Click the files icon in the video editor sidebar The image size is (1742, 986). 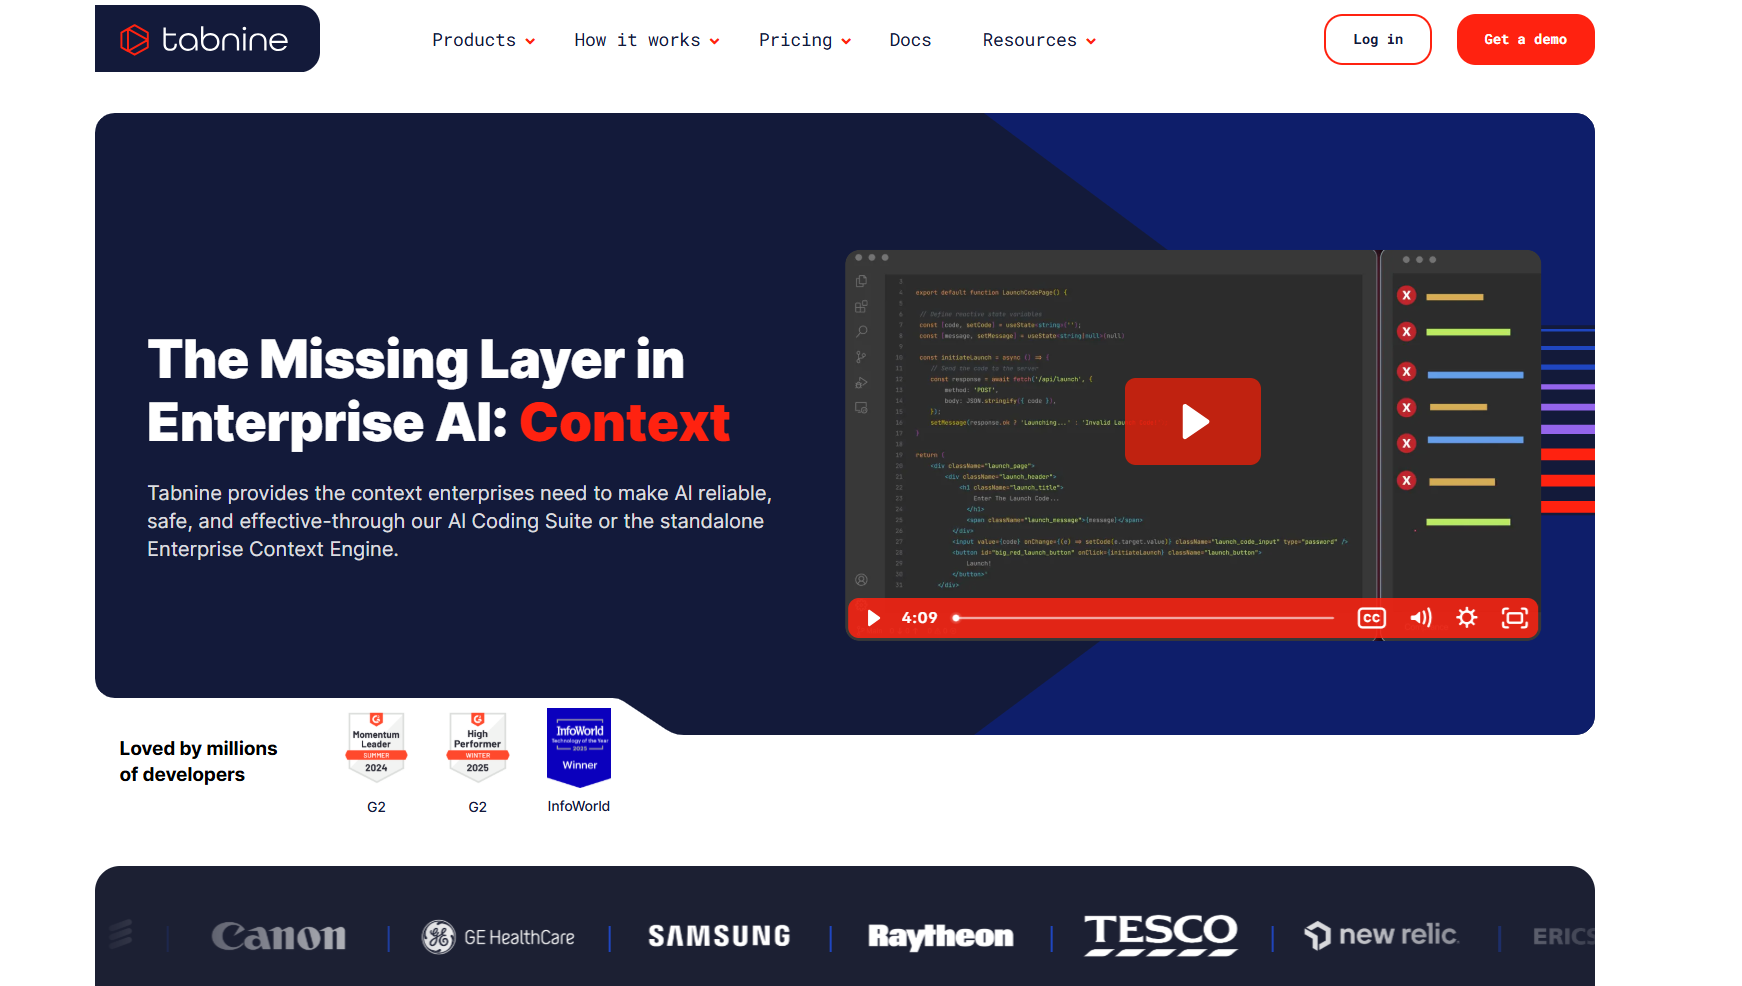coord(861,282)
